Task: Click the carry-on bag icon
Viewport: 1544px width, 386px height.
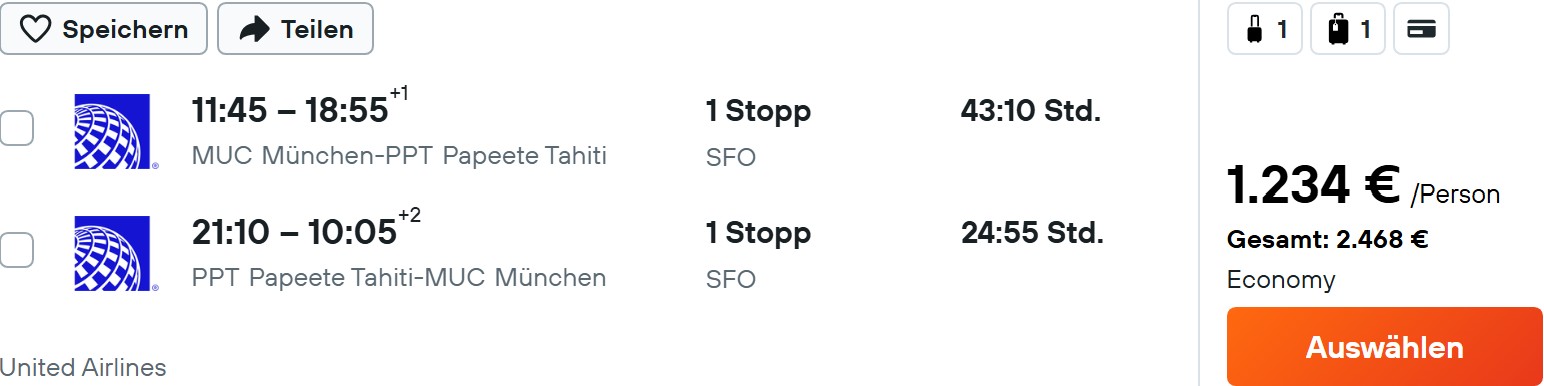Action: coord(1254,29)
